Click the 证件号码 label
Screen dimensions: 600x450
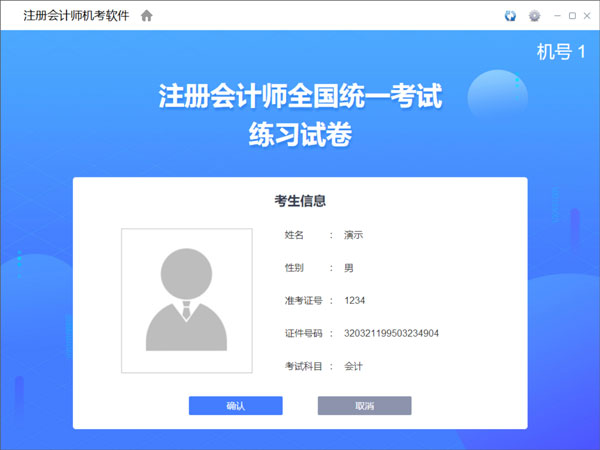(303, 333)
